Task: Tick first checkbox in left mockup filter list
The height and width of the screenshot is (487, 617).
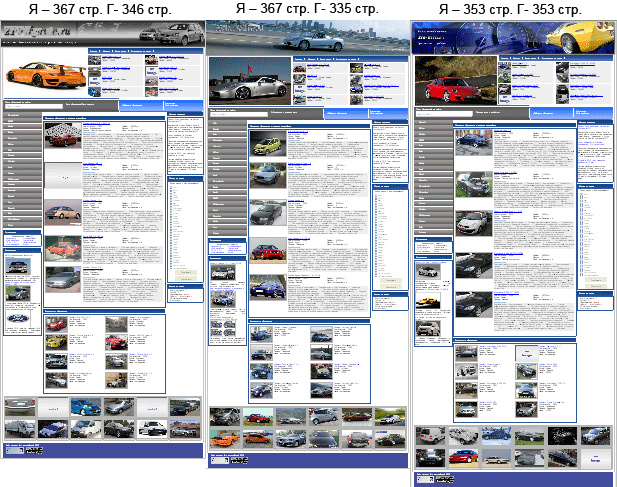Action: [x=171, y=186]
